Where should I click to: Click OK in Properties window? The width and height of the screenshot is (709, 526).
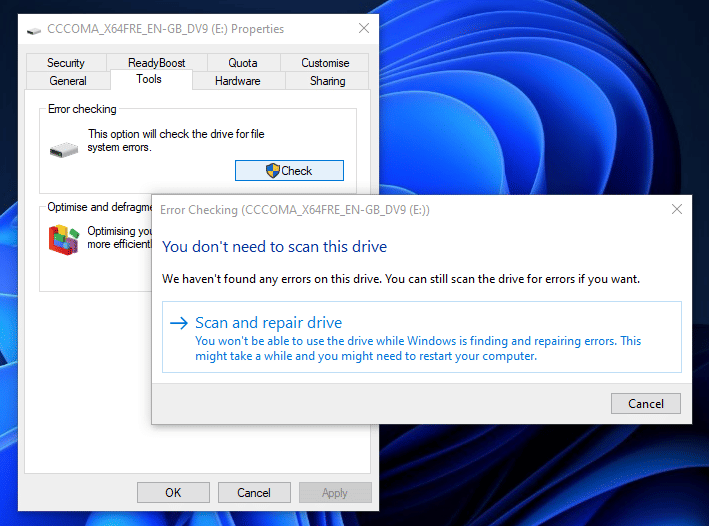click(x=173, y=493)
